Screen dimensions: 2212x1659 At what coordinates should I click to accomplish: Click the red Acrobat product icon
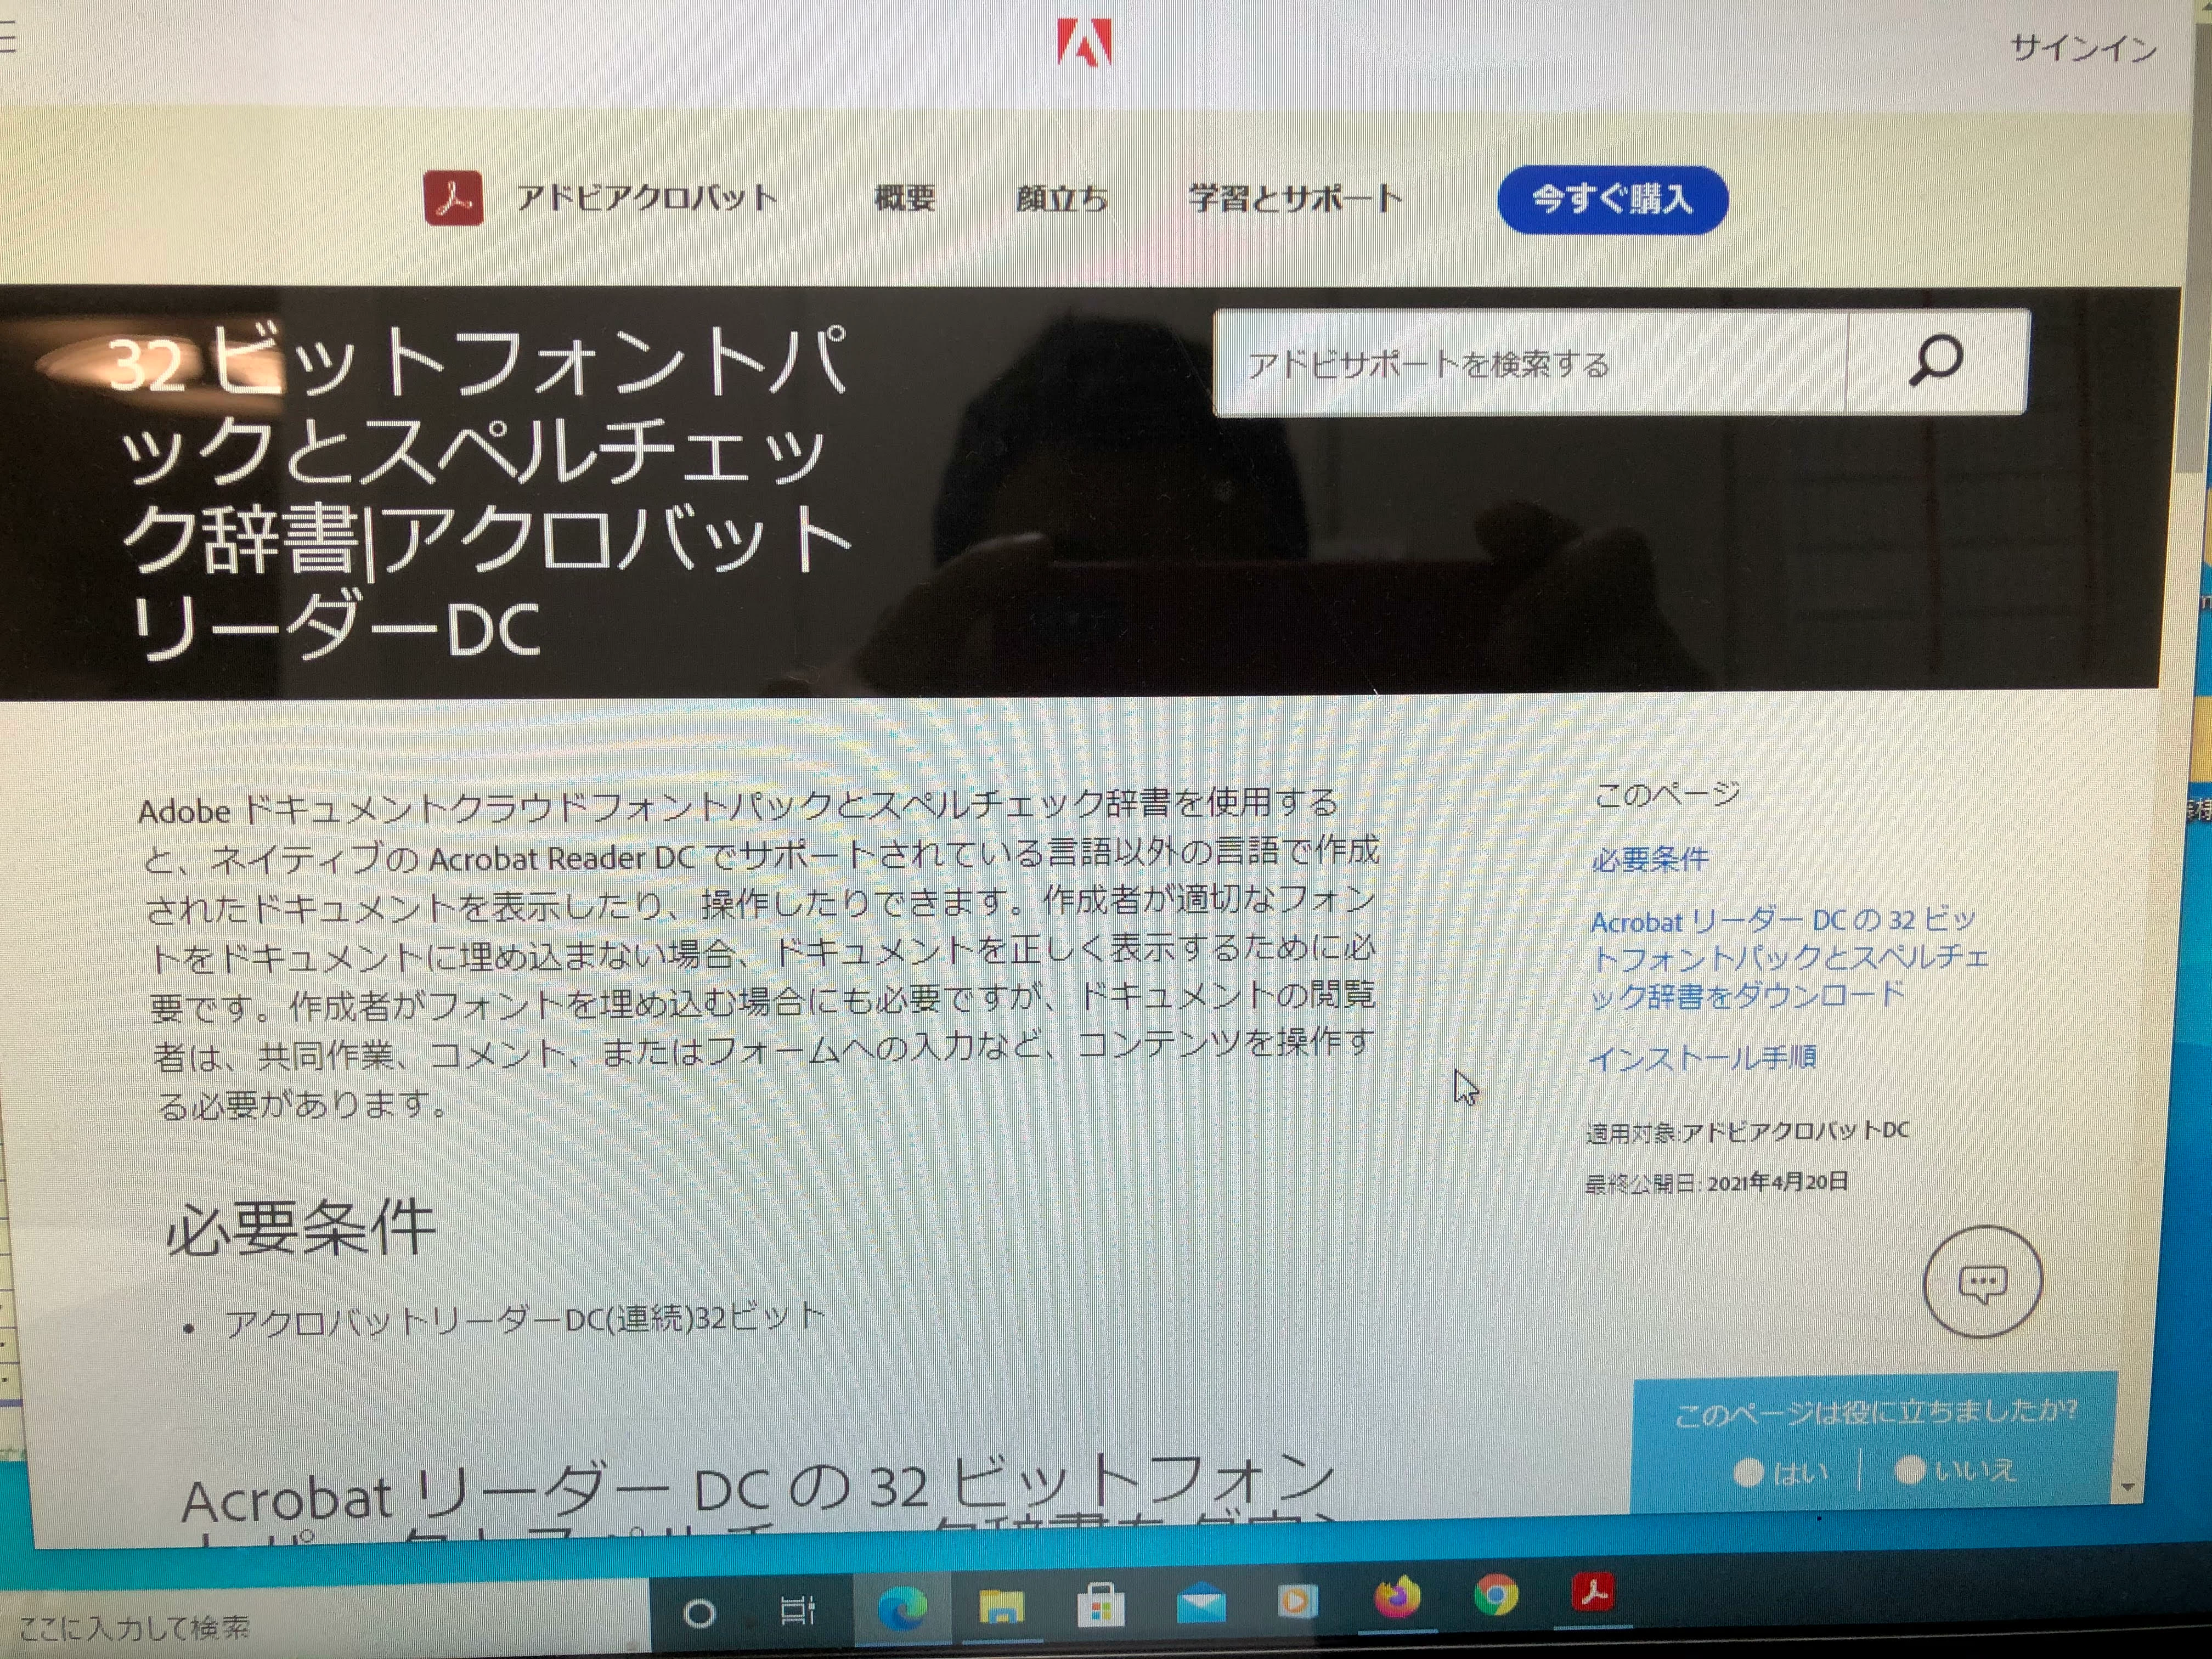pyautogui.click(x=453, y=198)
